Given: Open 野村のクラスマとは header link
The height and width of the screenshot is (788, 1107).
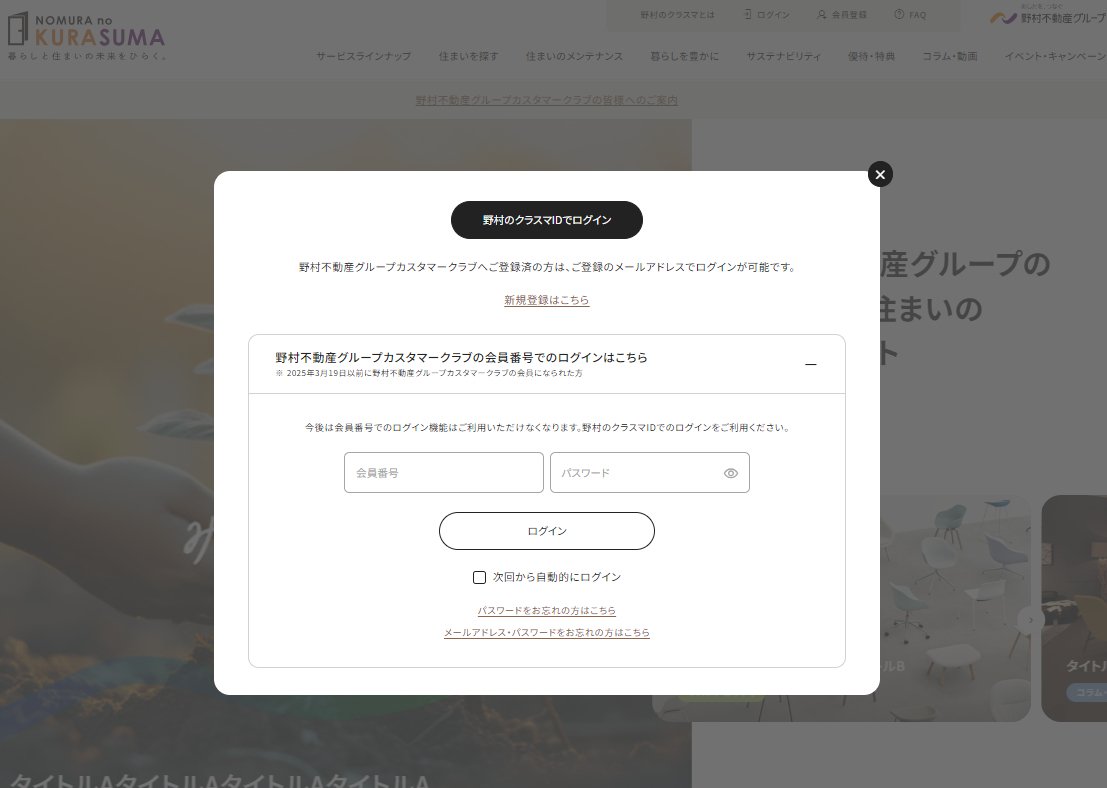Looking at the screenshot, I should 677,15.
